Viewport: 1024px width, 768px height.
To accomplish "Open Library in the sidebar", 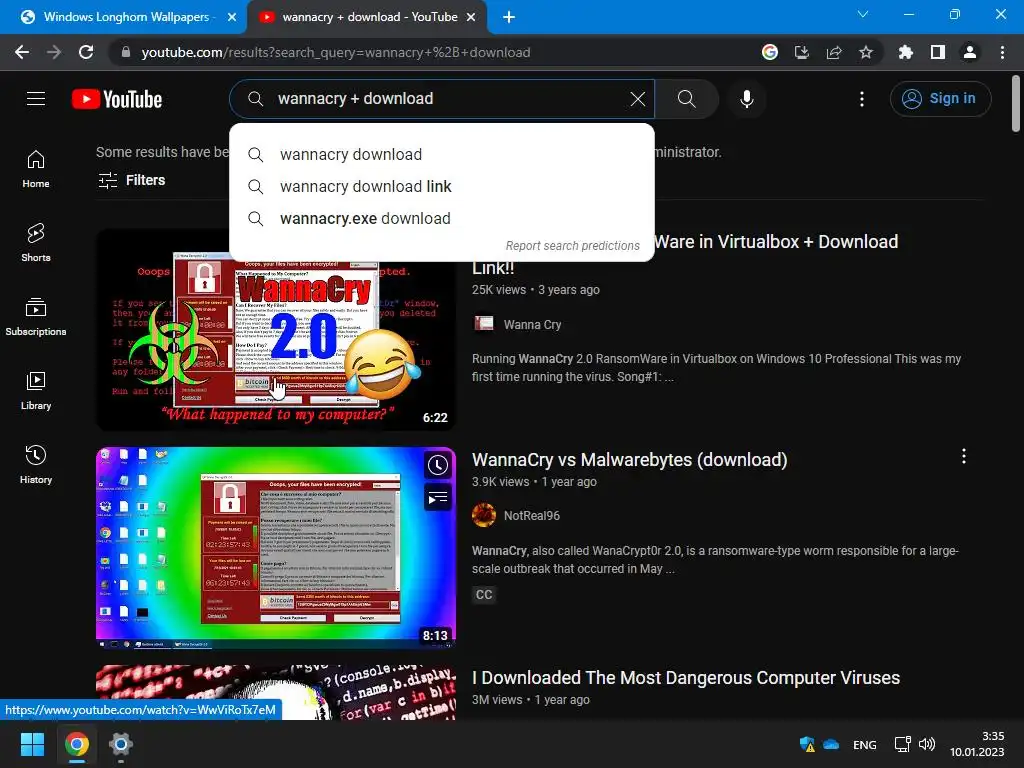I will [x=36, y=391].
